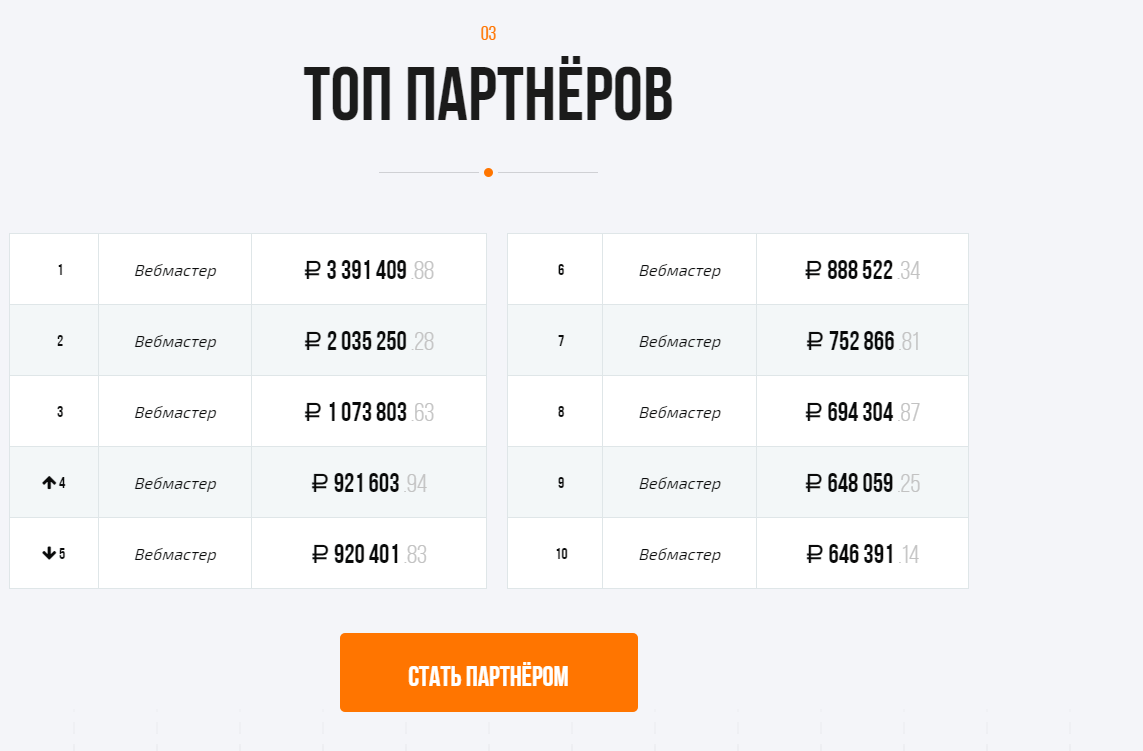Select the amount 648 059.25

[862, 482]
